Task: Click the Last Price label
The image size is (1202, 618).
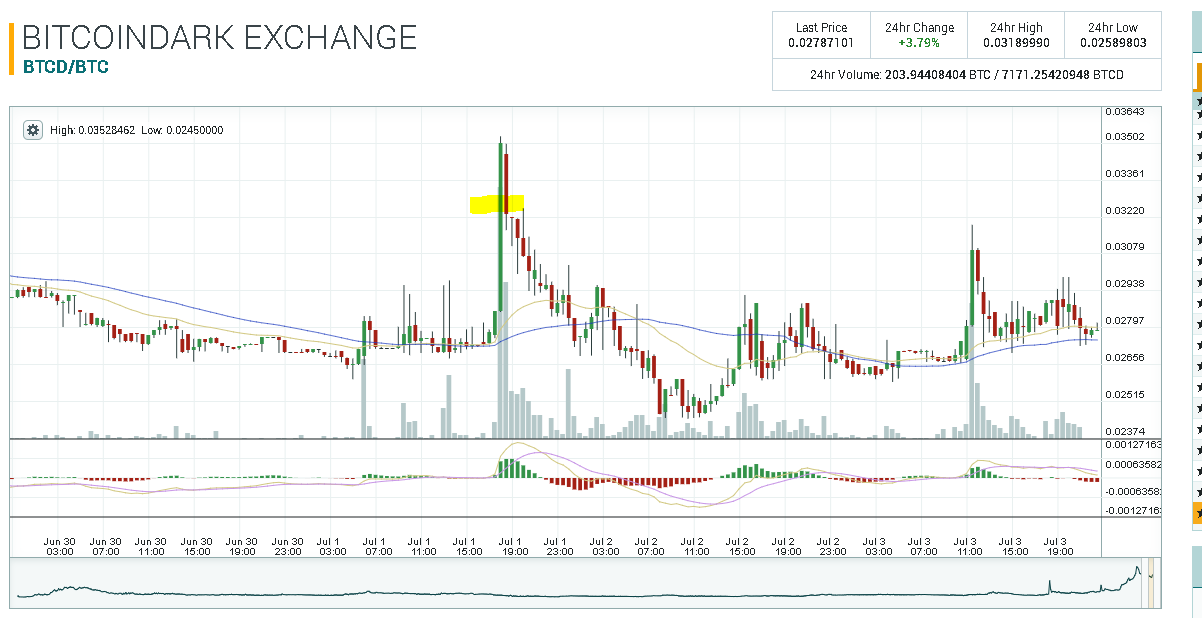Action: [x=821, y=28]
